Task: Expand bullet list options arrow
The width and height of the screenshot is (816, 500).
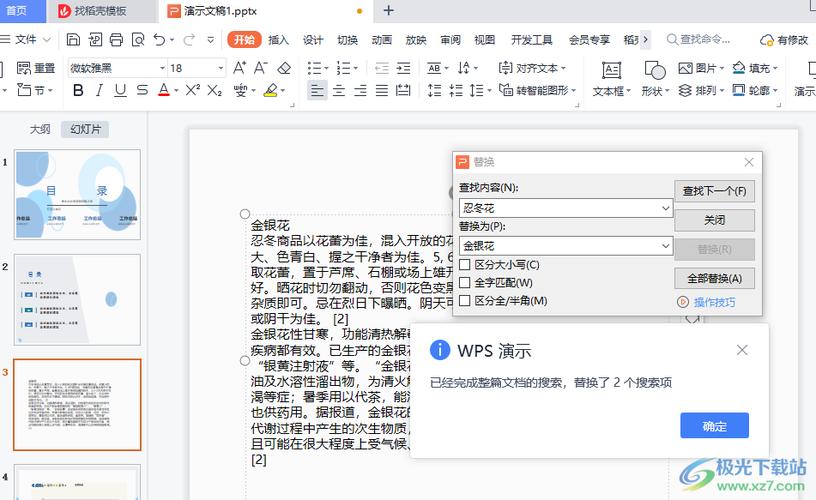Action: coord(326,68)
